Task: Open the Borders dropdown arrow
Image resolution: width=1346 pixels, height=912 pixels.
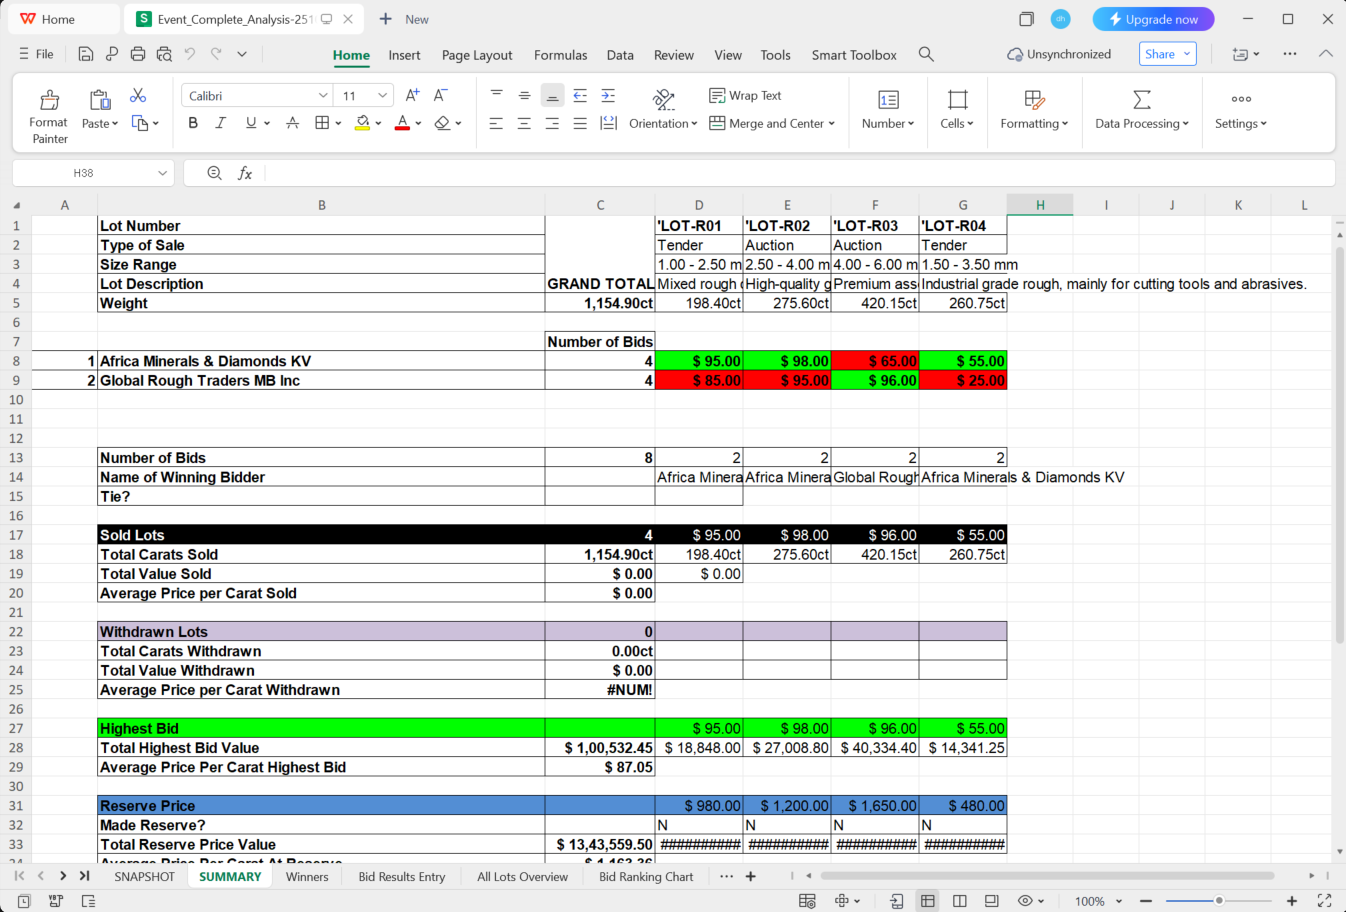Action: [339, 123]
